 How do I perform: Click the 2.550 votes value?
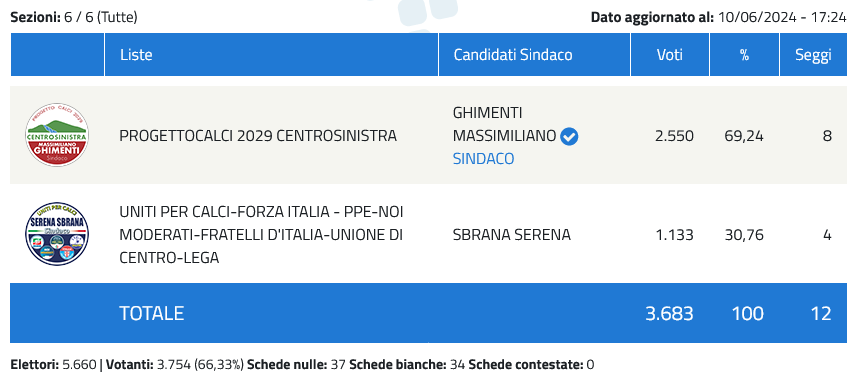pos(674,136)
